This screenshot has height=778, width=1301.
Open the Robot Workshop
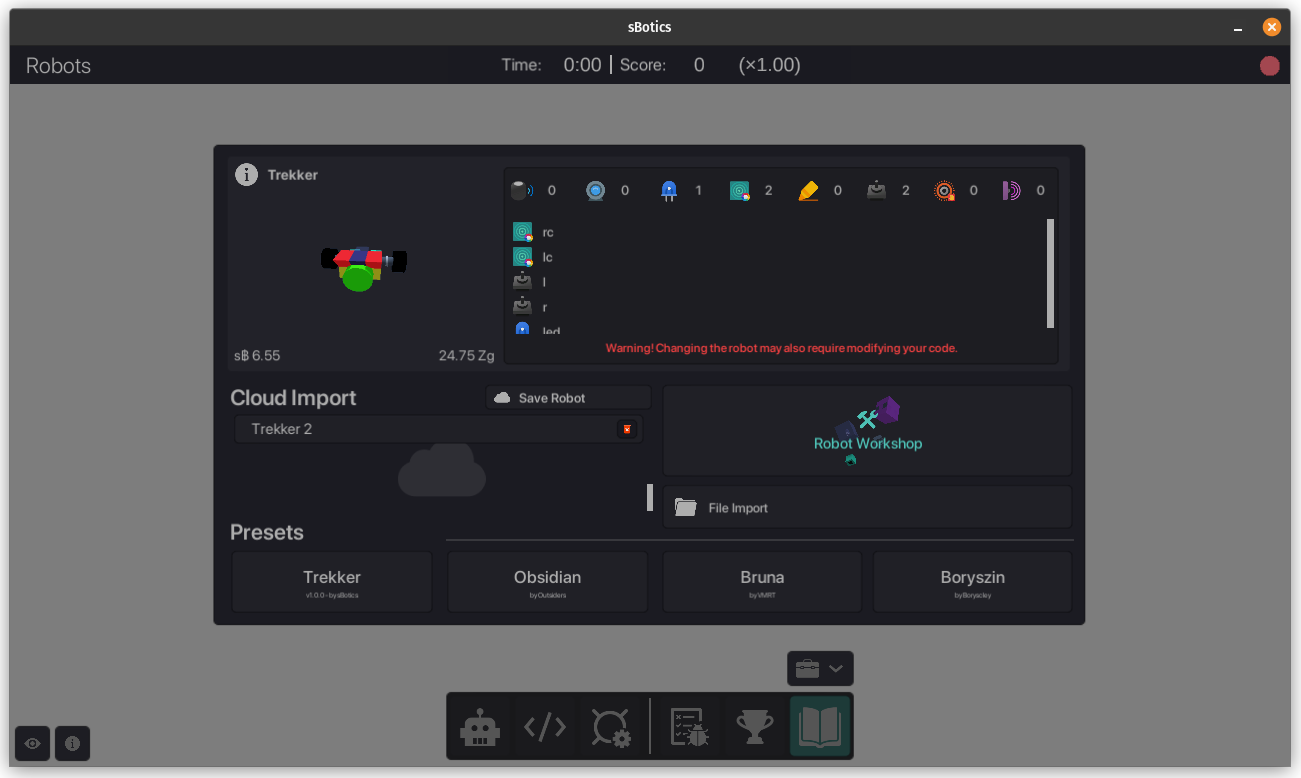(867, 431)
